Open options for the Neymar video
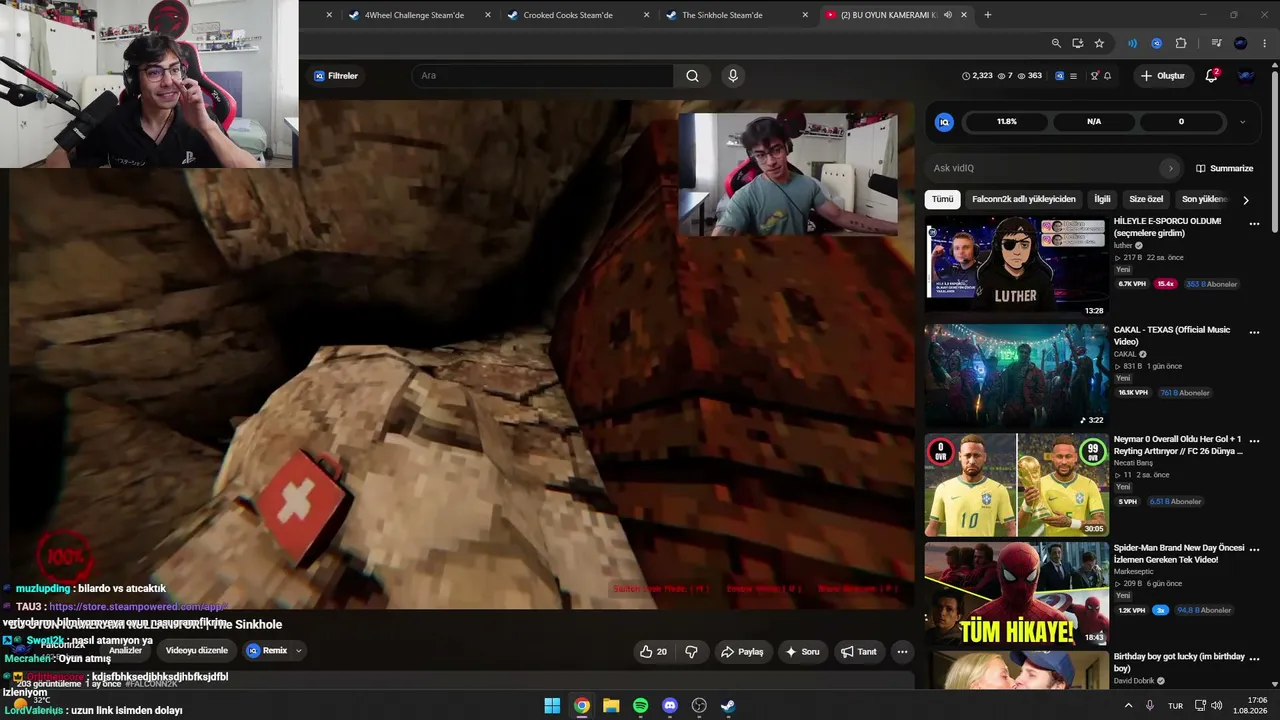Image resolution: width=1280 pixels, height=720 pixels. click(1254, 441)
